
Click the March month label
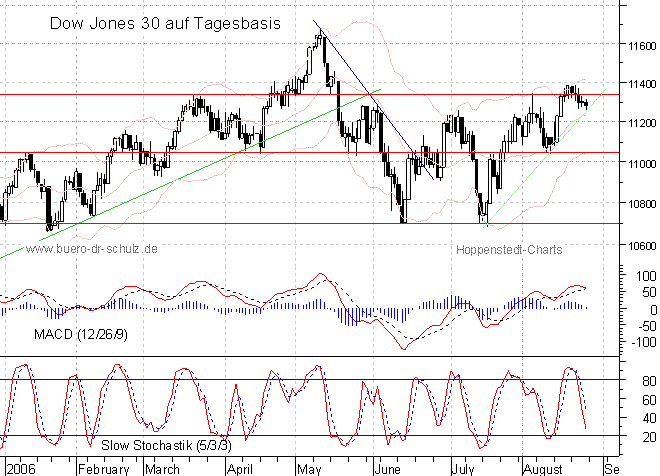162,469
